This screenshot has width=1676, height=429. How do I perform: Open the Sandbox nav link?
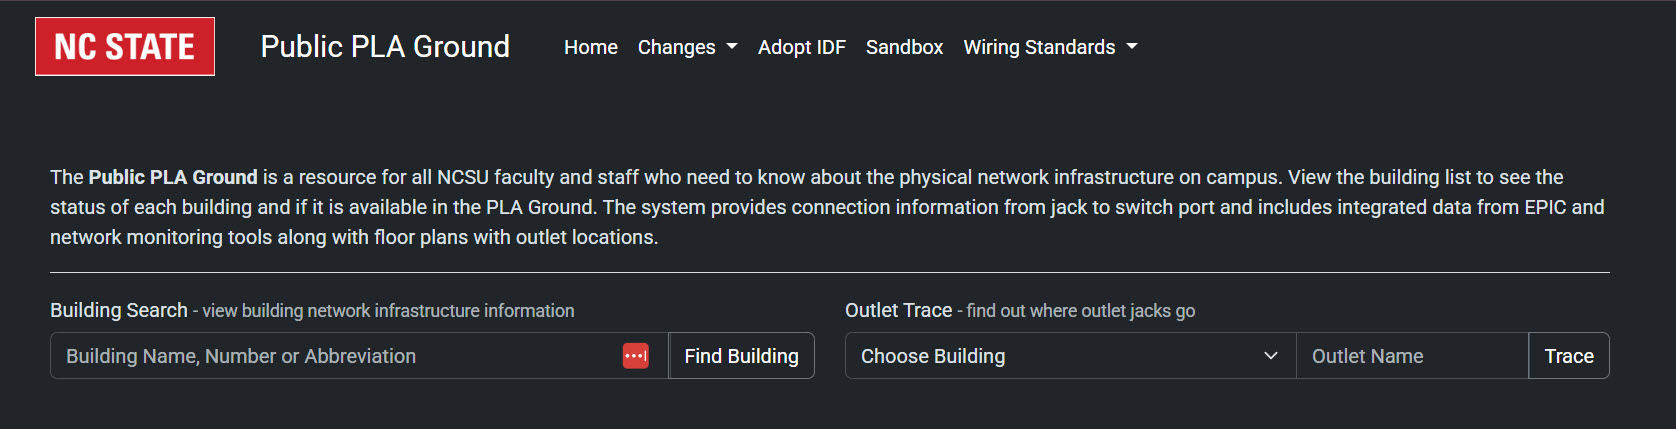pos(904,47)
